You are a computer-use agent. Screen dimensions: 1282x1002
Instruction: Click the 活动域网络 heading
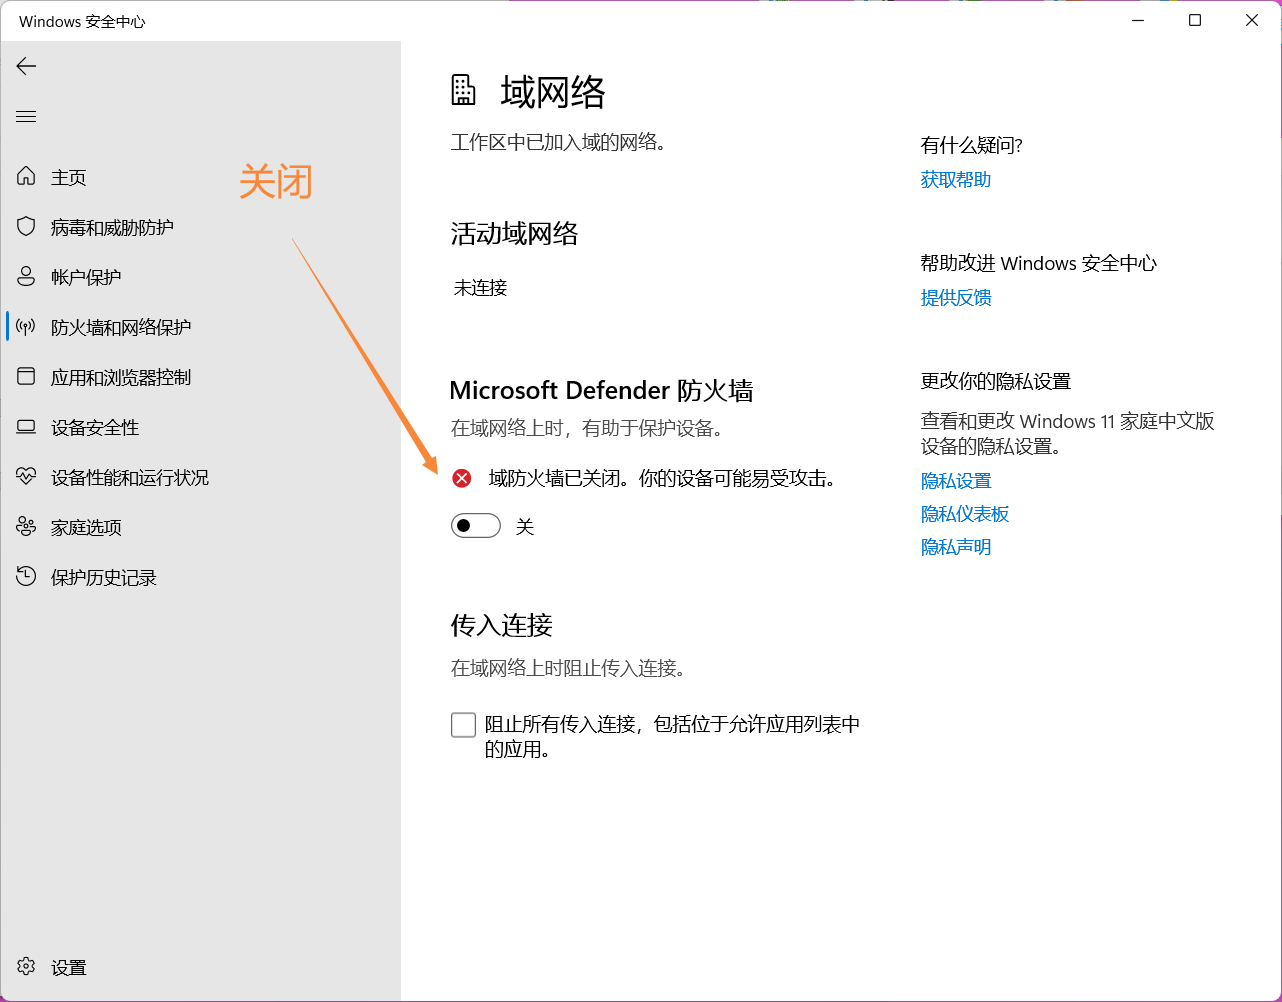tap(515, 234)
